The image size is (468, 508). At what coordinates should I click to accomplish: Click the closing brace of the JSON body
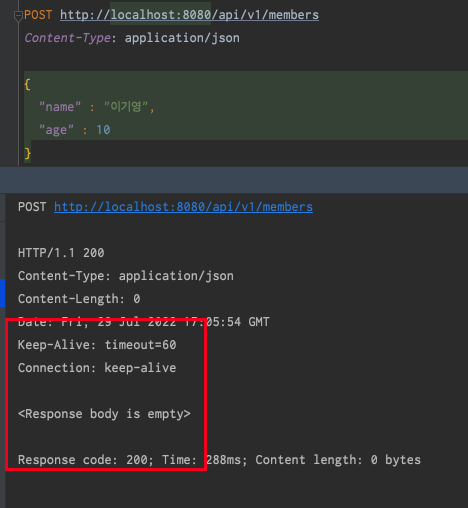[27, 154]
